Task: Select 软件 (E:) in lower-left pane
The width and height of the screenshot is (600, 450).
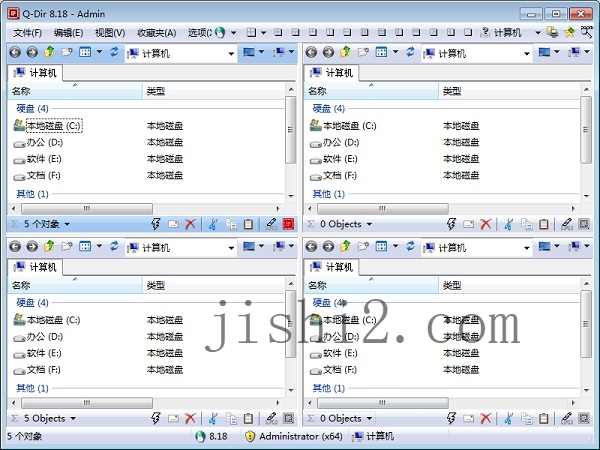Action: point(38,353)
